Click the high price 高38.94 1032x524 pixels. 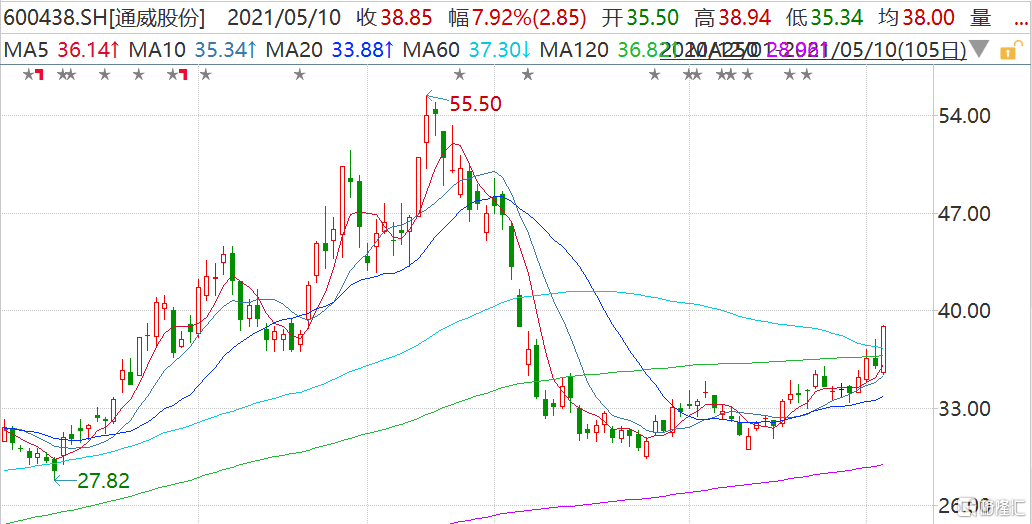click(733, 18)
